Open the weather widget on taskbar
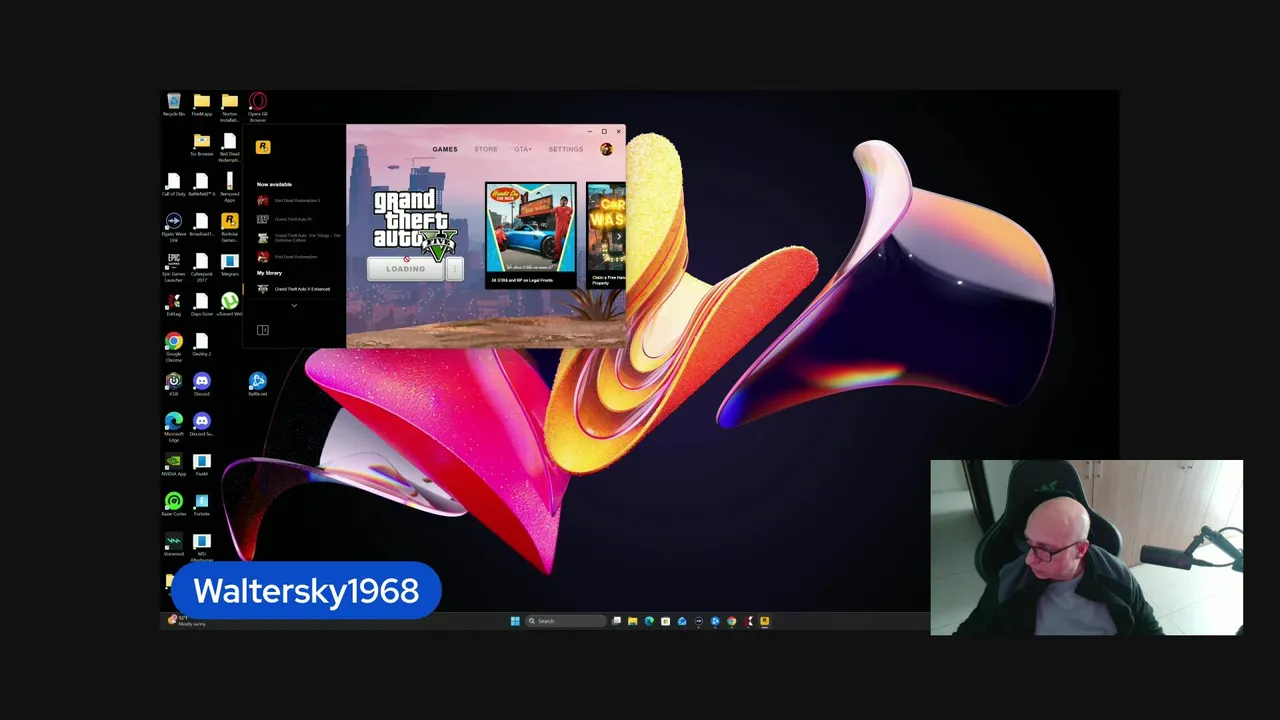Image resolution: width=1280 pixels, height=720 pixels. coord(187,621)
